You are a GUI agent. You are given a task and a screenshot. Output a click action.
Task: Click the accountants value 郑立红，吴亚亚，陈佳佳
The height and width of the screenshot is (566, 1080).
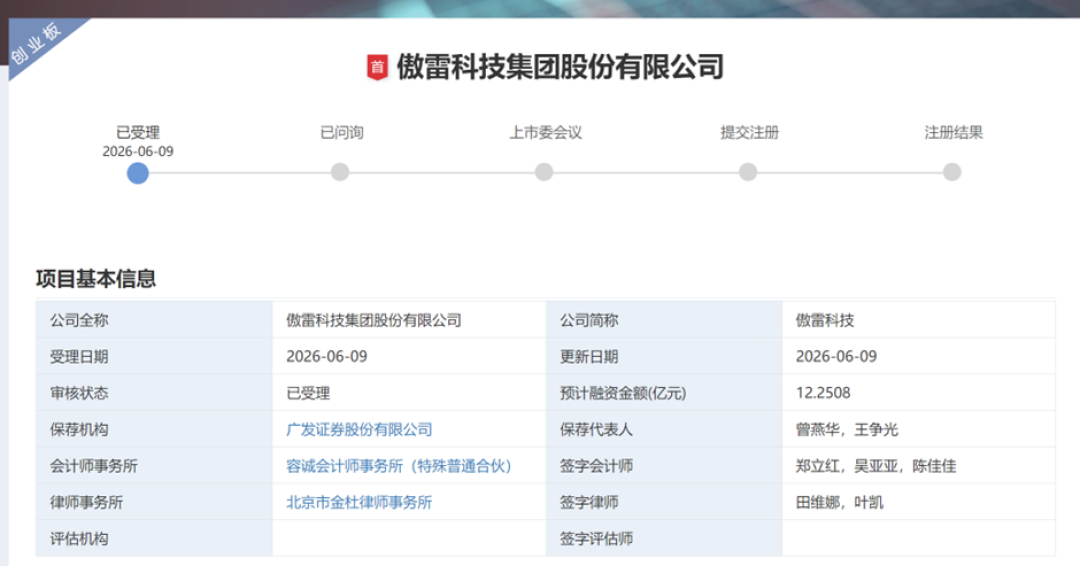[x=876, y=466]
